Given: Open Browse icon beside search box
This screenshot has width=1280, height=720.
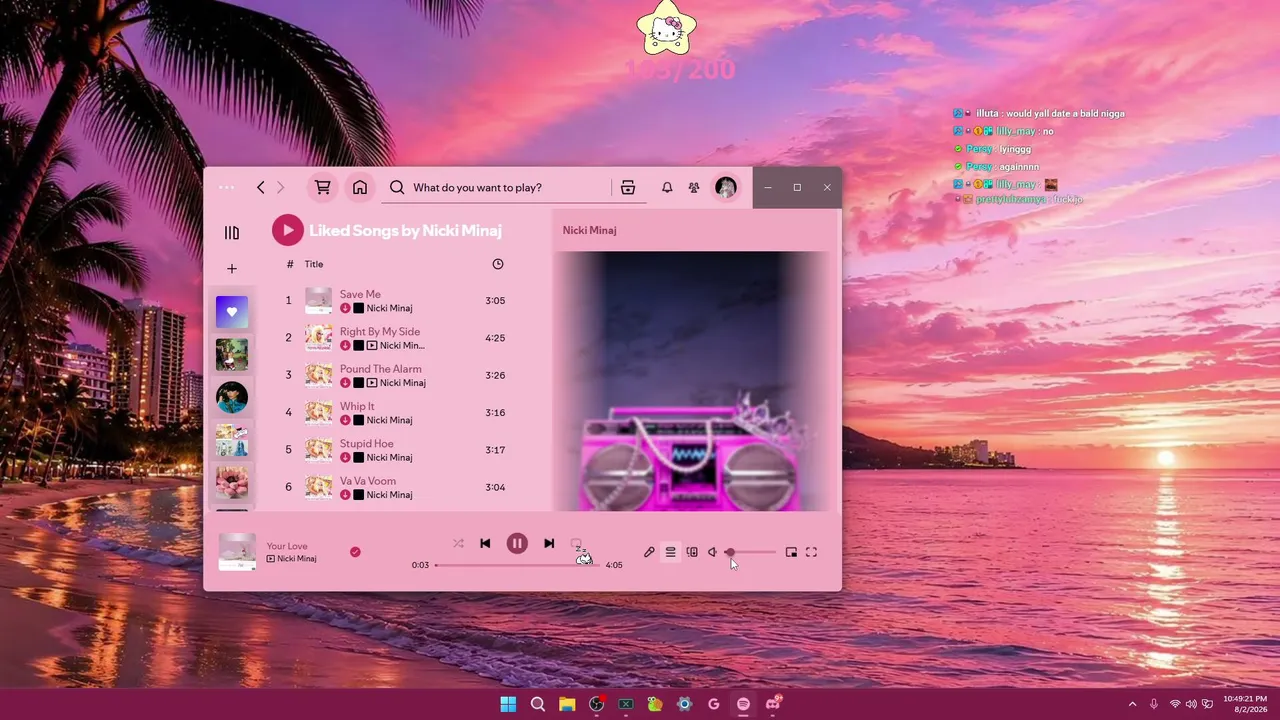Looking at the screenshot, I should coord(628,187).
